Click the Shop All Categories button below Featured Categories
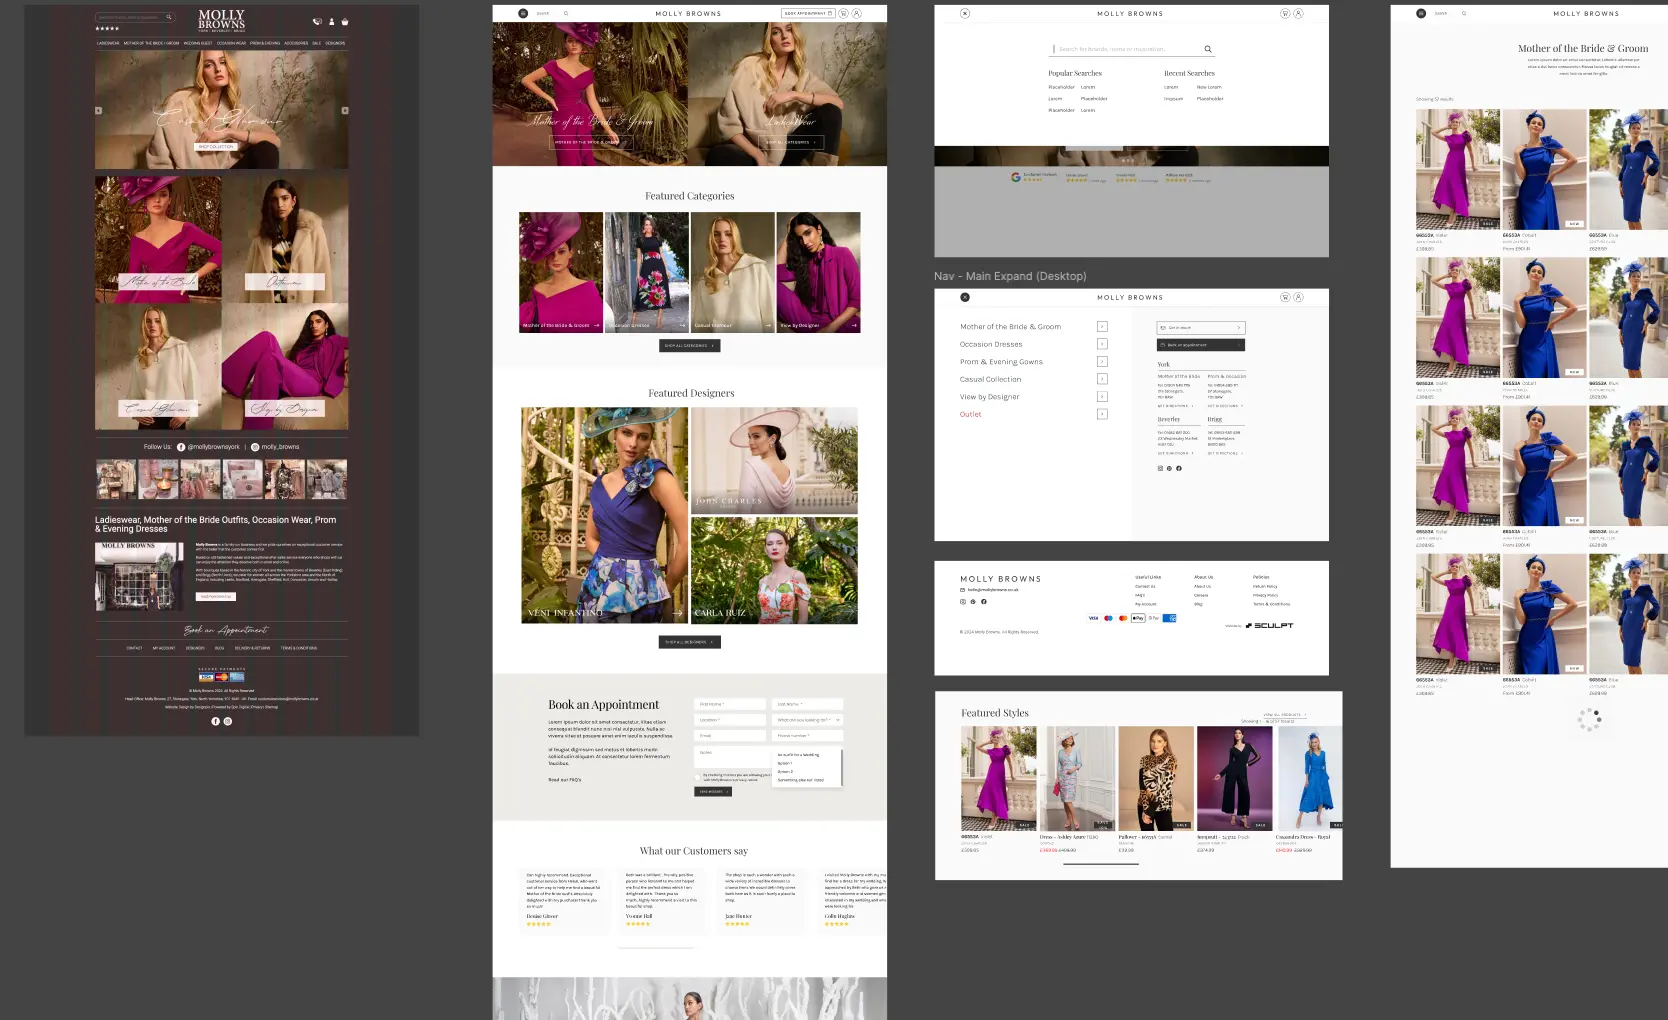Viewport: 1668px width, 1020px height. pyautogui.click(x=689, y=345)
